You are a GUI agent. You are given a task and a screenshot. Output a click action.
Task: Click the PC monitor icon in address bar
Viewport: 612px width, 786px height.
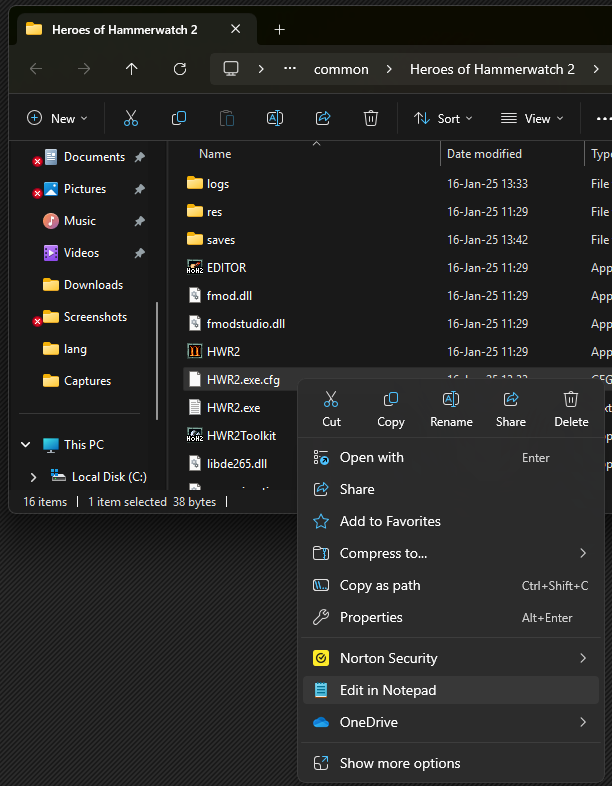click(231, 69)
